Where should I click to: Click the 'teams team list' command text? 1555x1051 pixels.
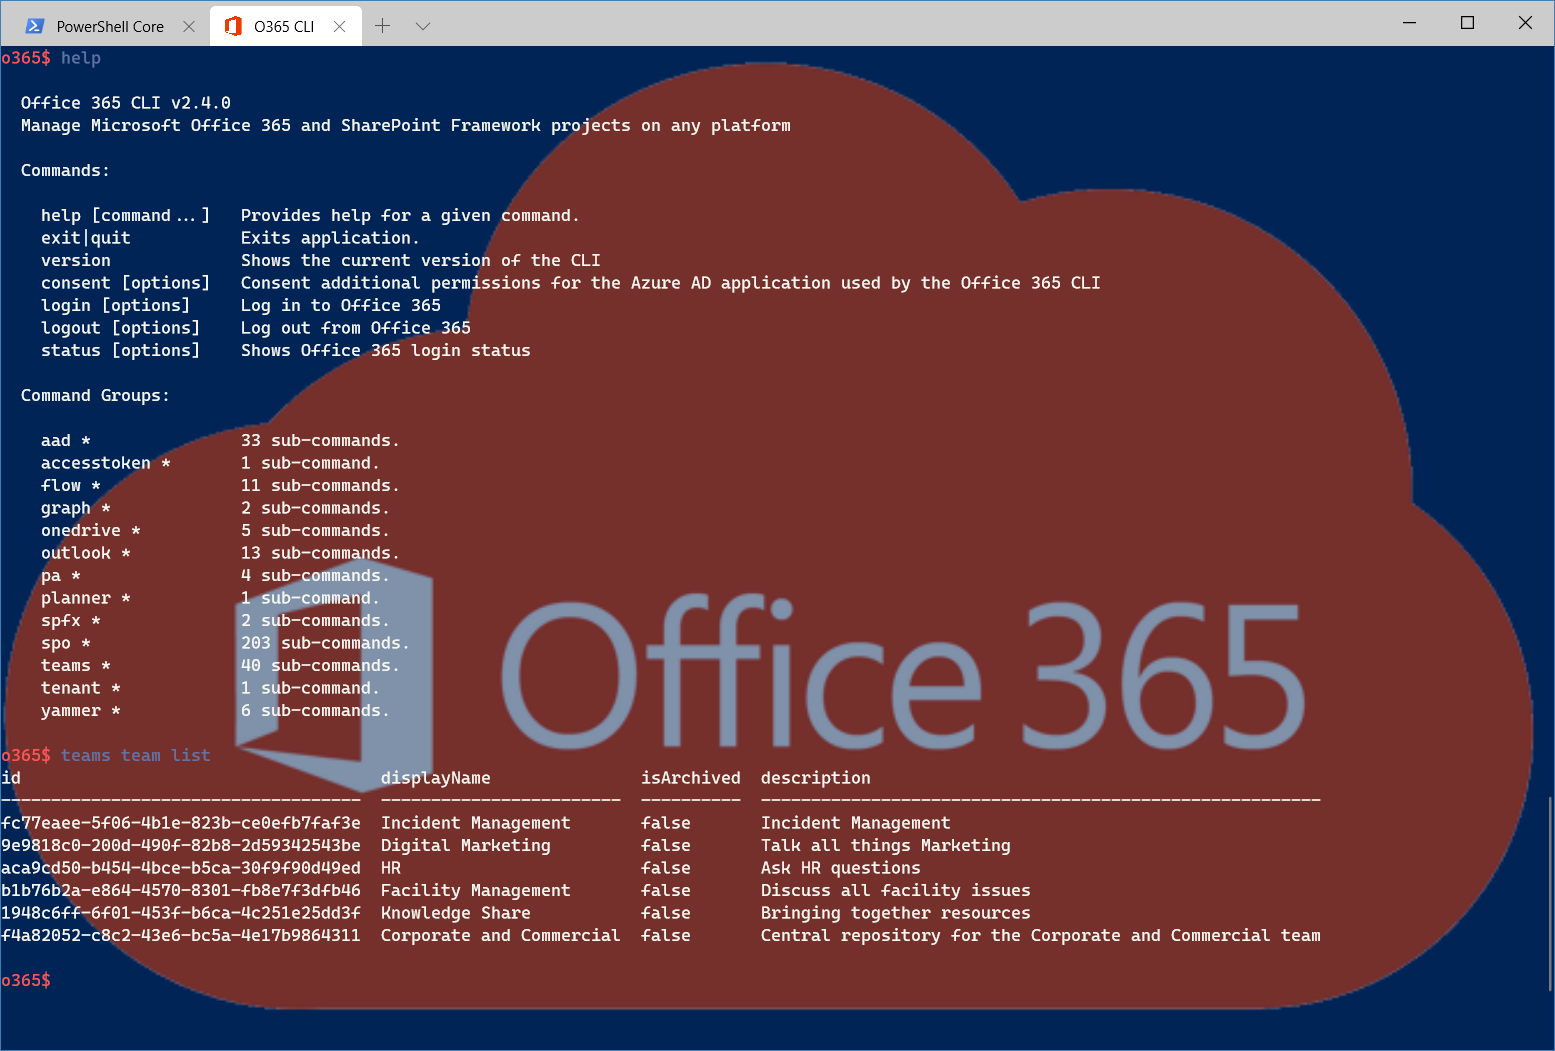pos(135,755)
